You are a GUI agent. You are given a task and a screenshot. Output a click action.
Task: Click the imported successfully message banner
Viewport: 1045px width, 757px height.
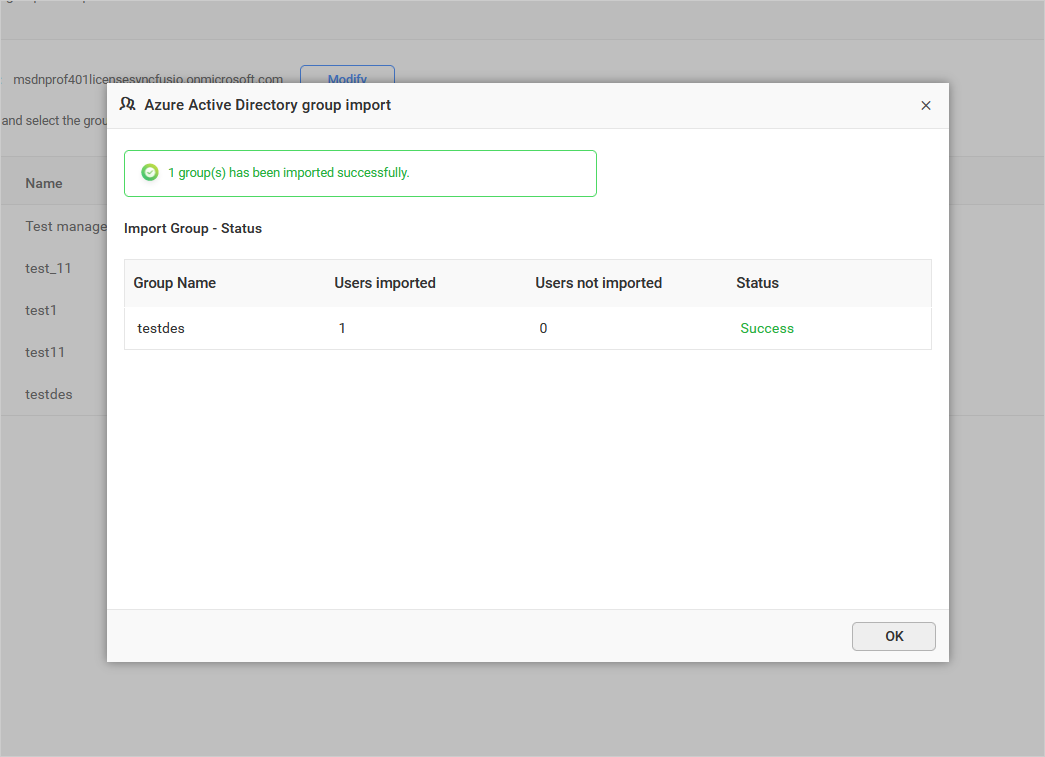pos(360,172)
